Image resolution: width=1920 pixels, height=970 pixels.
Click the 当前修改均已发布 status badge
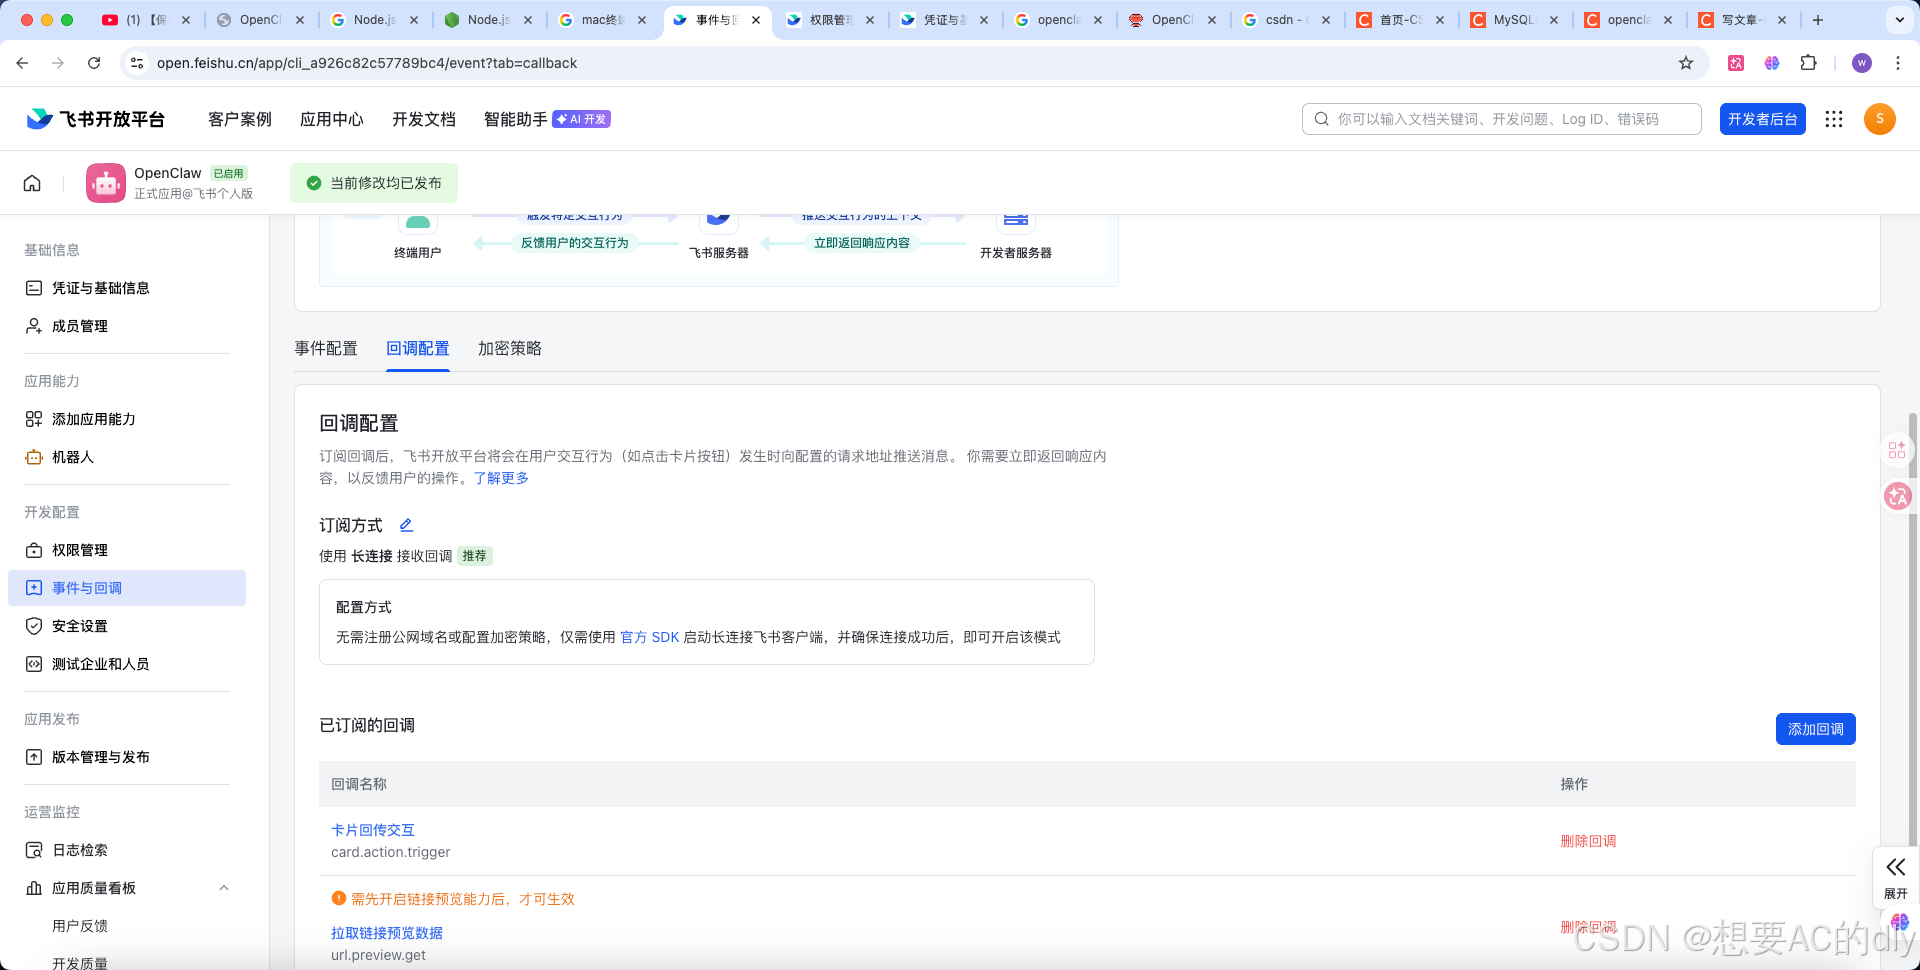click(x=374, y=183)
